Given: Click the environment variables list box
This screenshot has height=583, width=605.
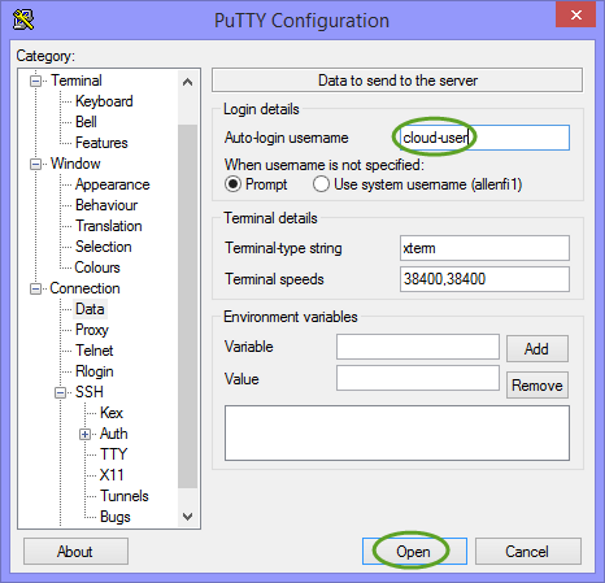Looking at the screenshot, I should click(x=397, y=433).
